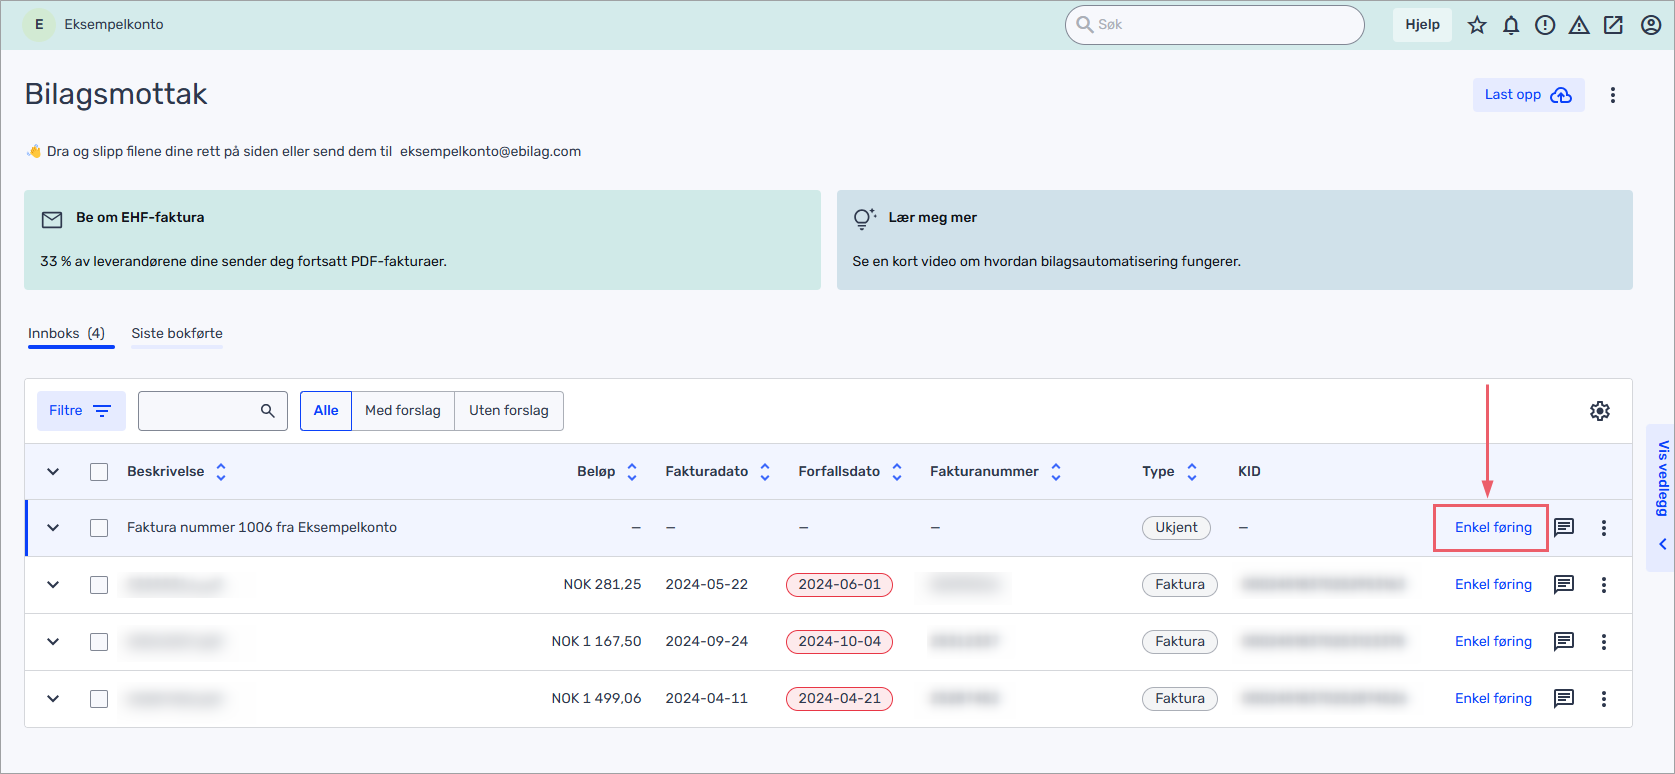This screenshot has width=1675, height=774.
Task: Open the Be om EHF-faktura card
Action: coord(422,240)
